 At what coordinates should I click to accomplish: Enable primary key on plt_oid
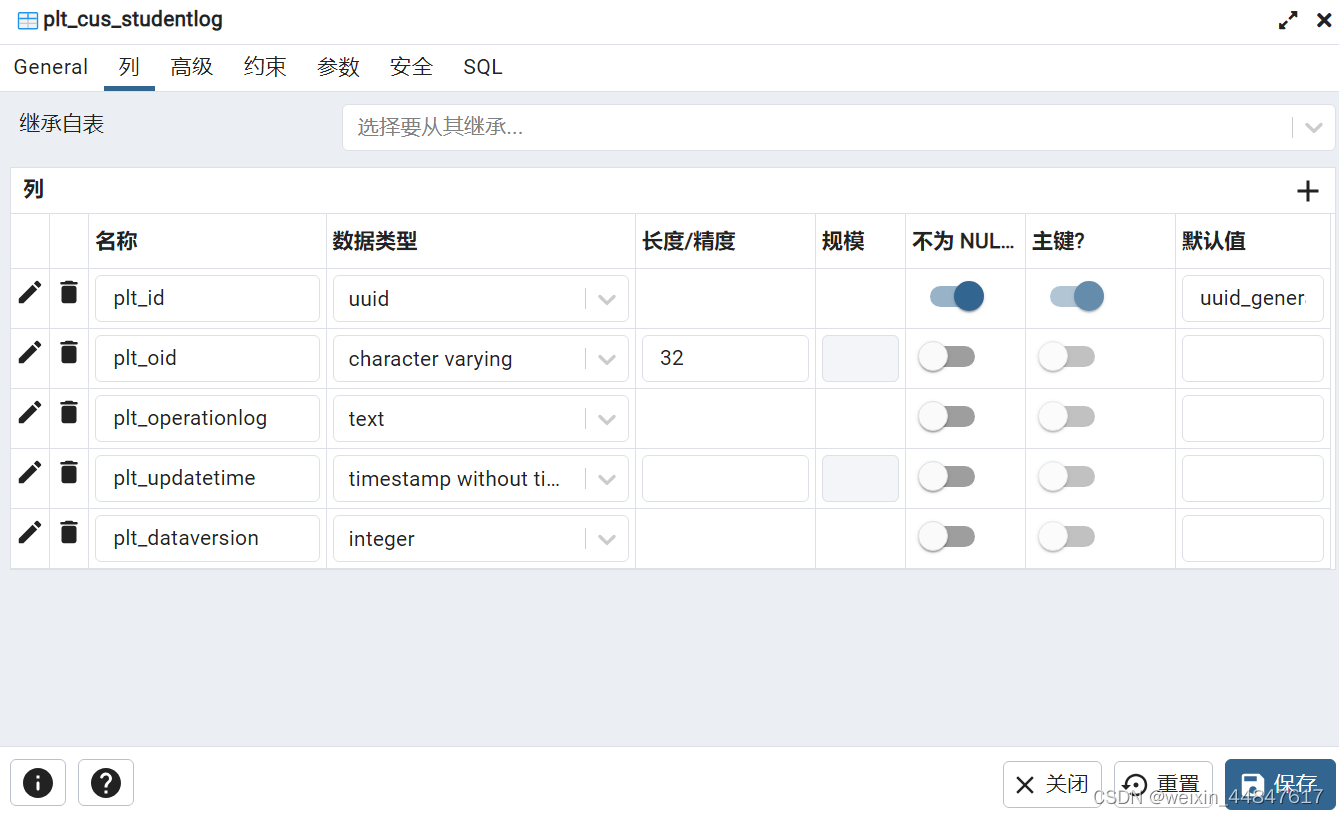click(x=1066, y=356)
